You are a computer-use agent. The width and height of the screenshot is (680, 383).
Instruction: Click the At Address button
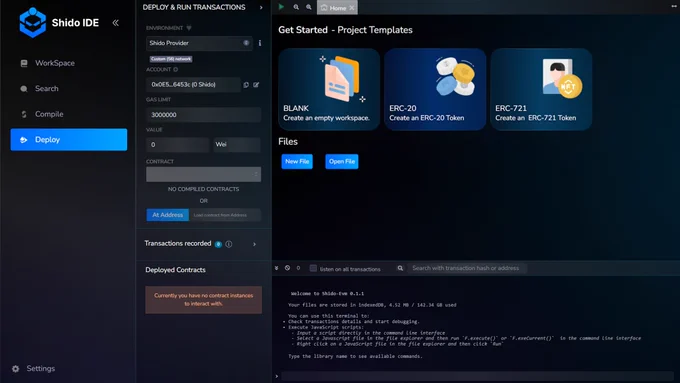point(167,215)
